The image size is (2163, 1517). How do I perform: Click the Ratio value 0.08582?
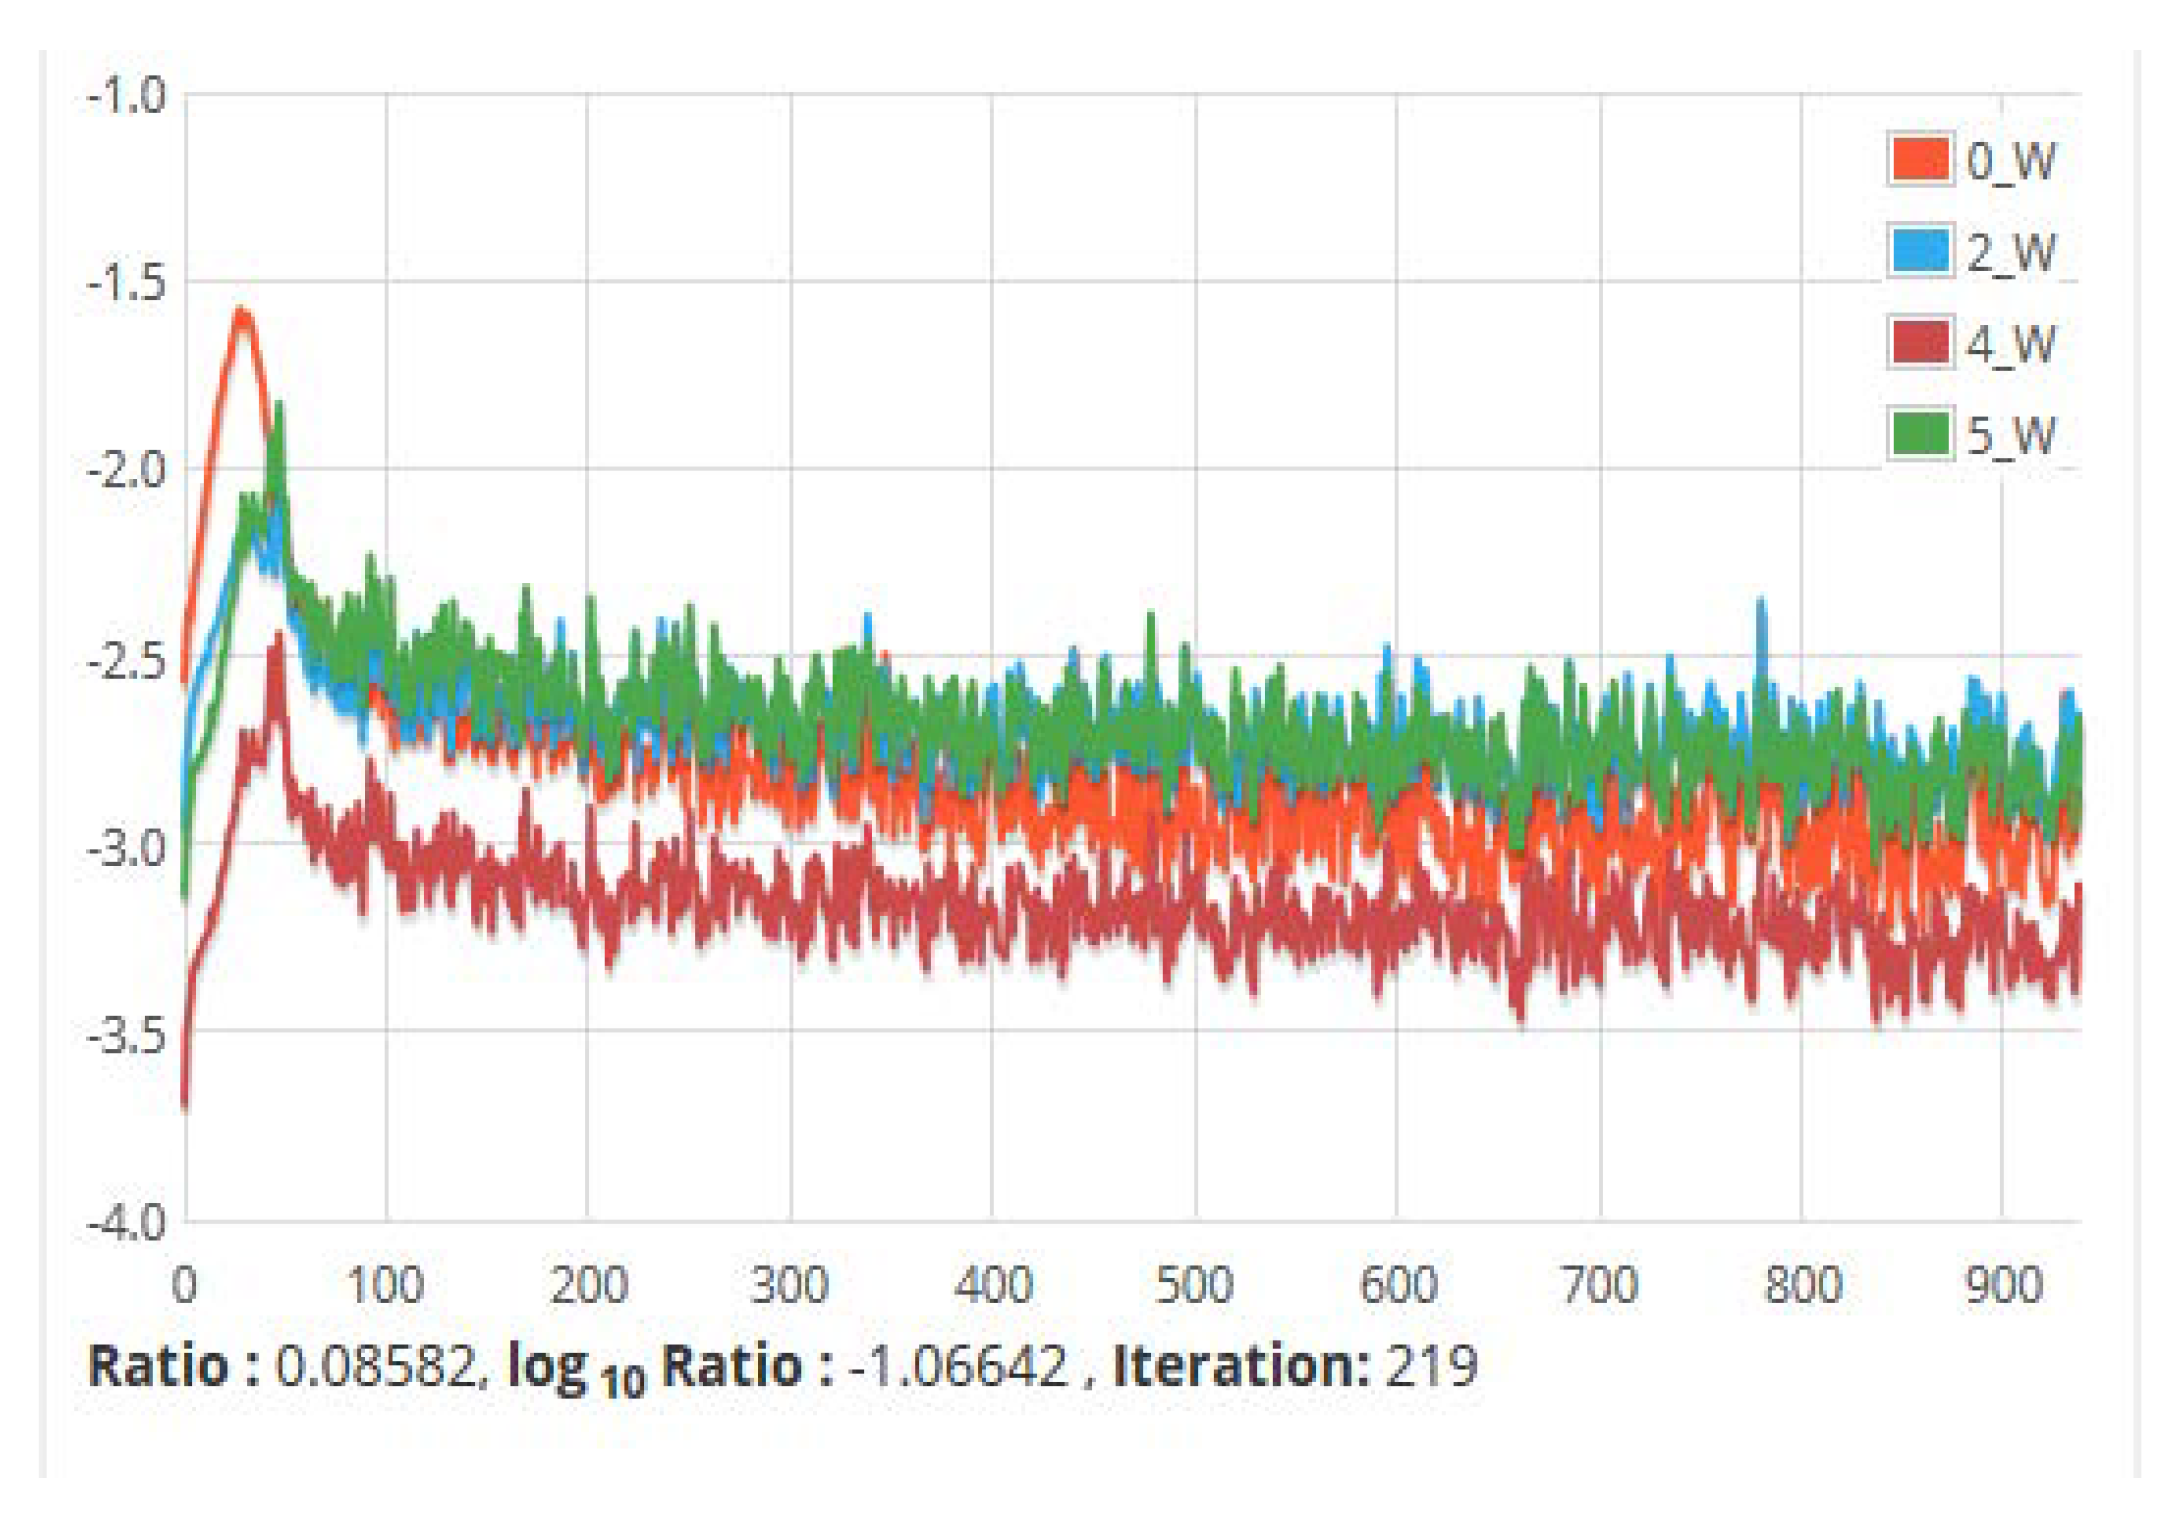(x=375, y=1365)
